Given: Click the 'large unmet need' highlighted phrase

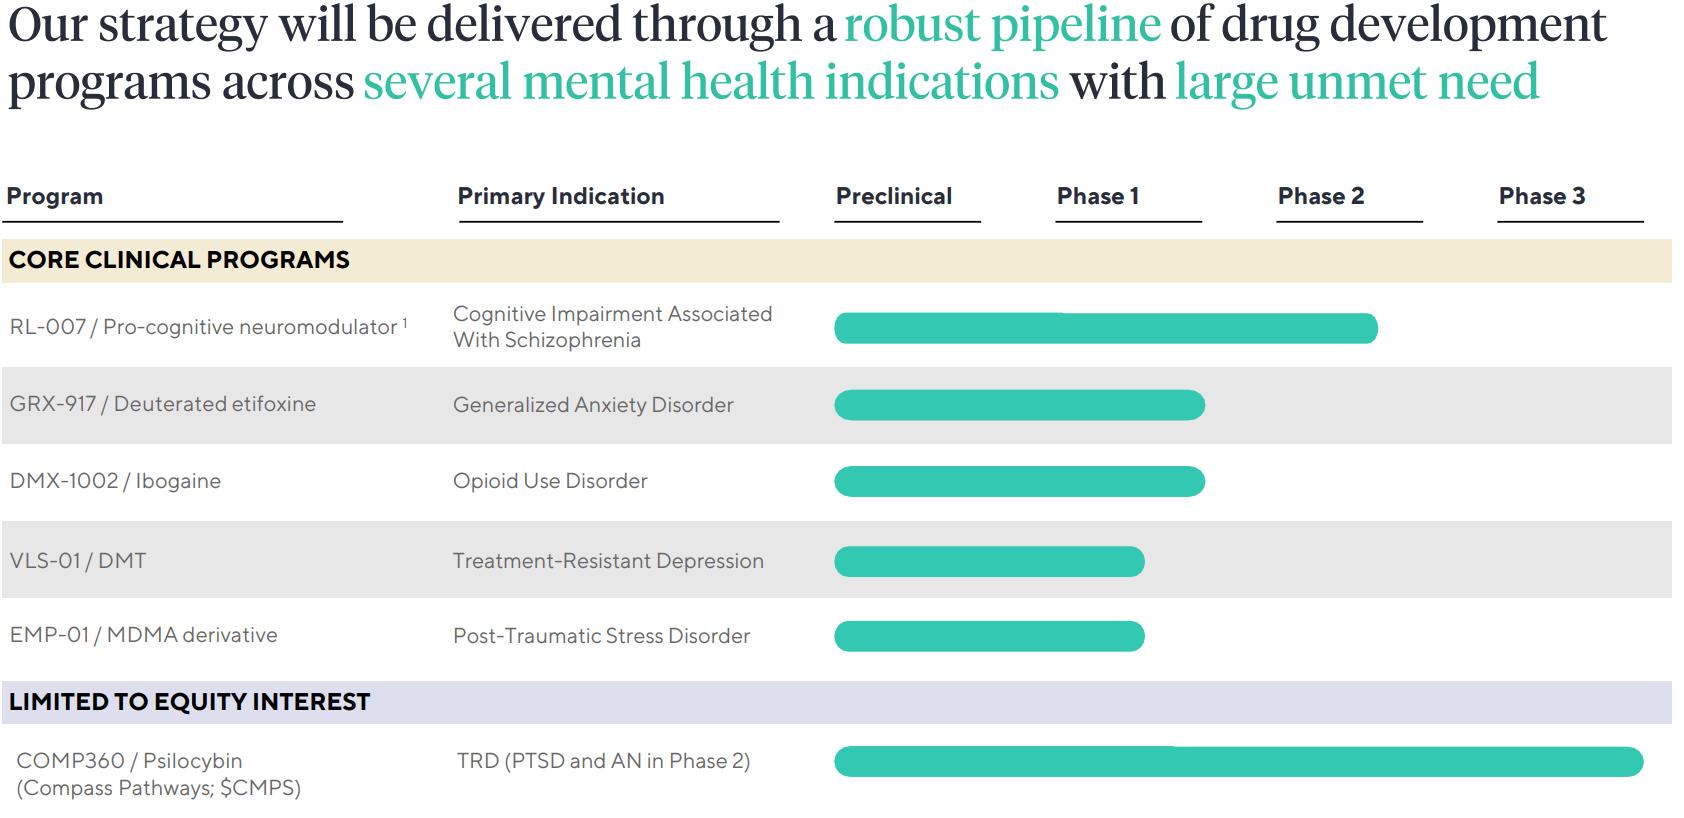Looking at the screenshot, I should [x=1357, y=82].
